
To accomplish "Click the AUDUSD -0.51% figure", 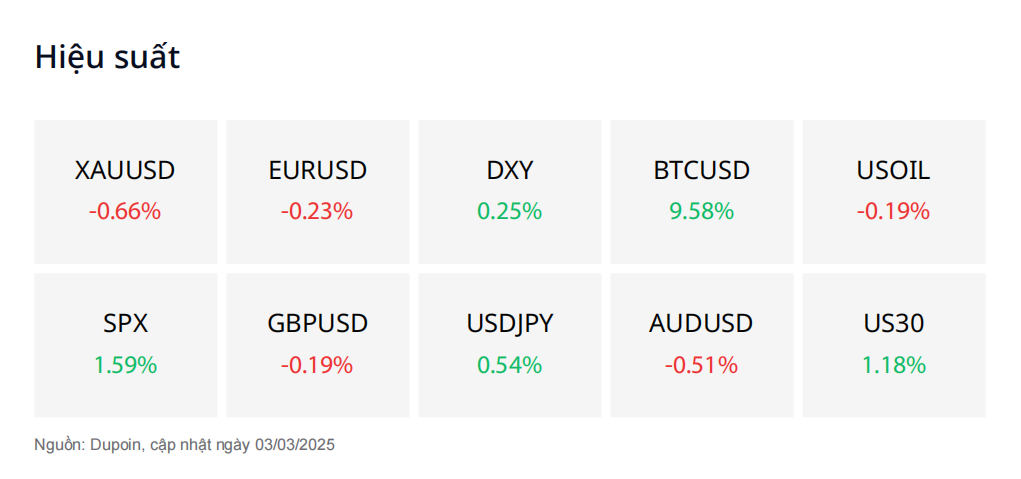I will (701, 365).
